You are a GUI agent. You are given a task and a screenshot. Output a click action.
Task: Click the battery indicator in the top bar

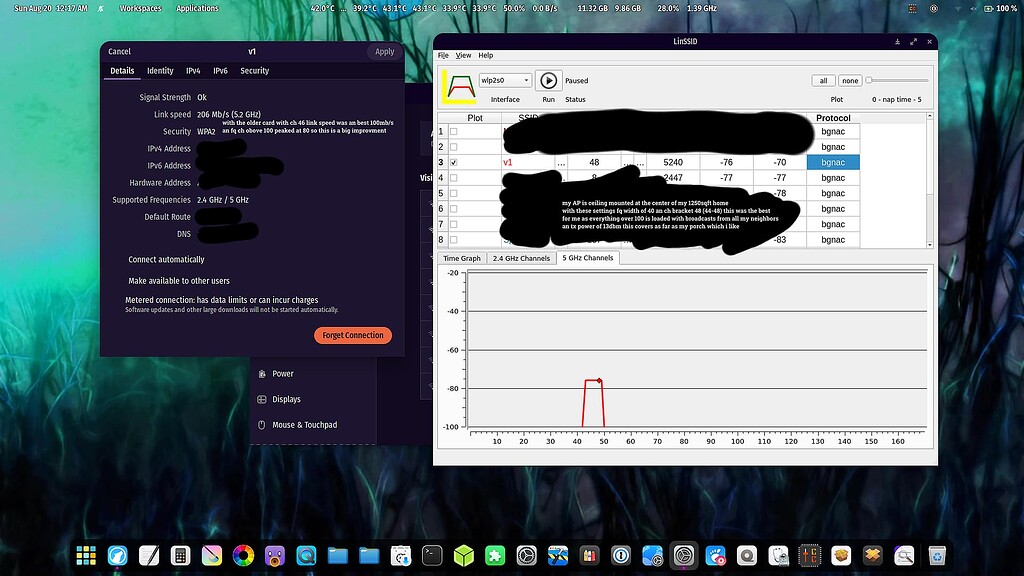pyautogui.click(x=989, y=8)
